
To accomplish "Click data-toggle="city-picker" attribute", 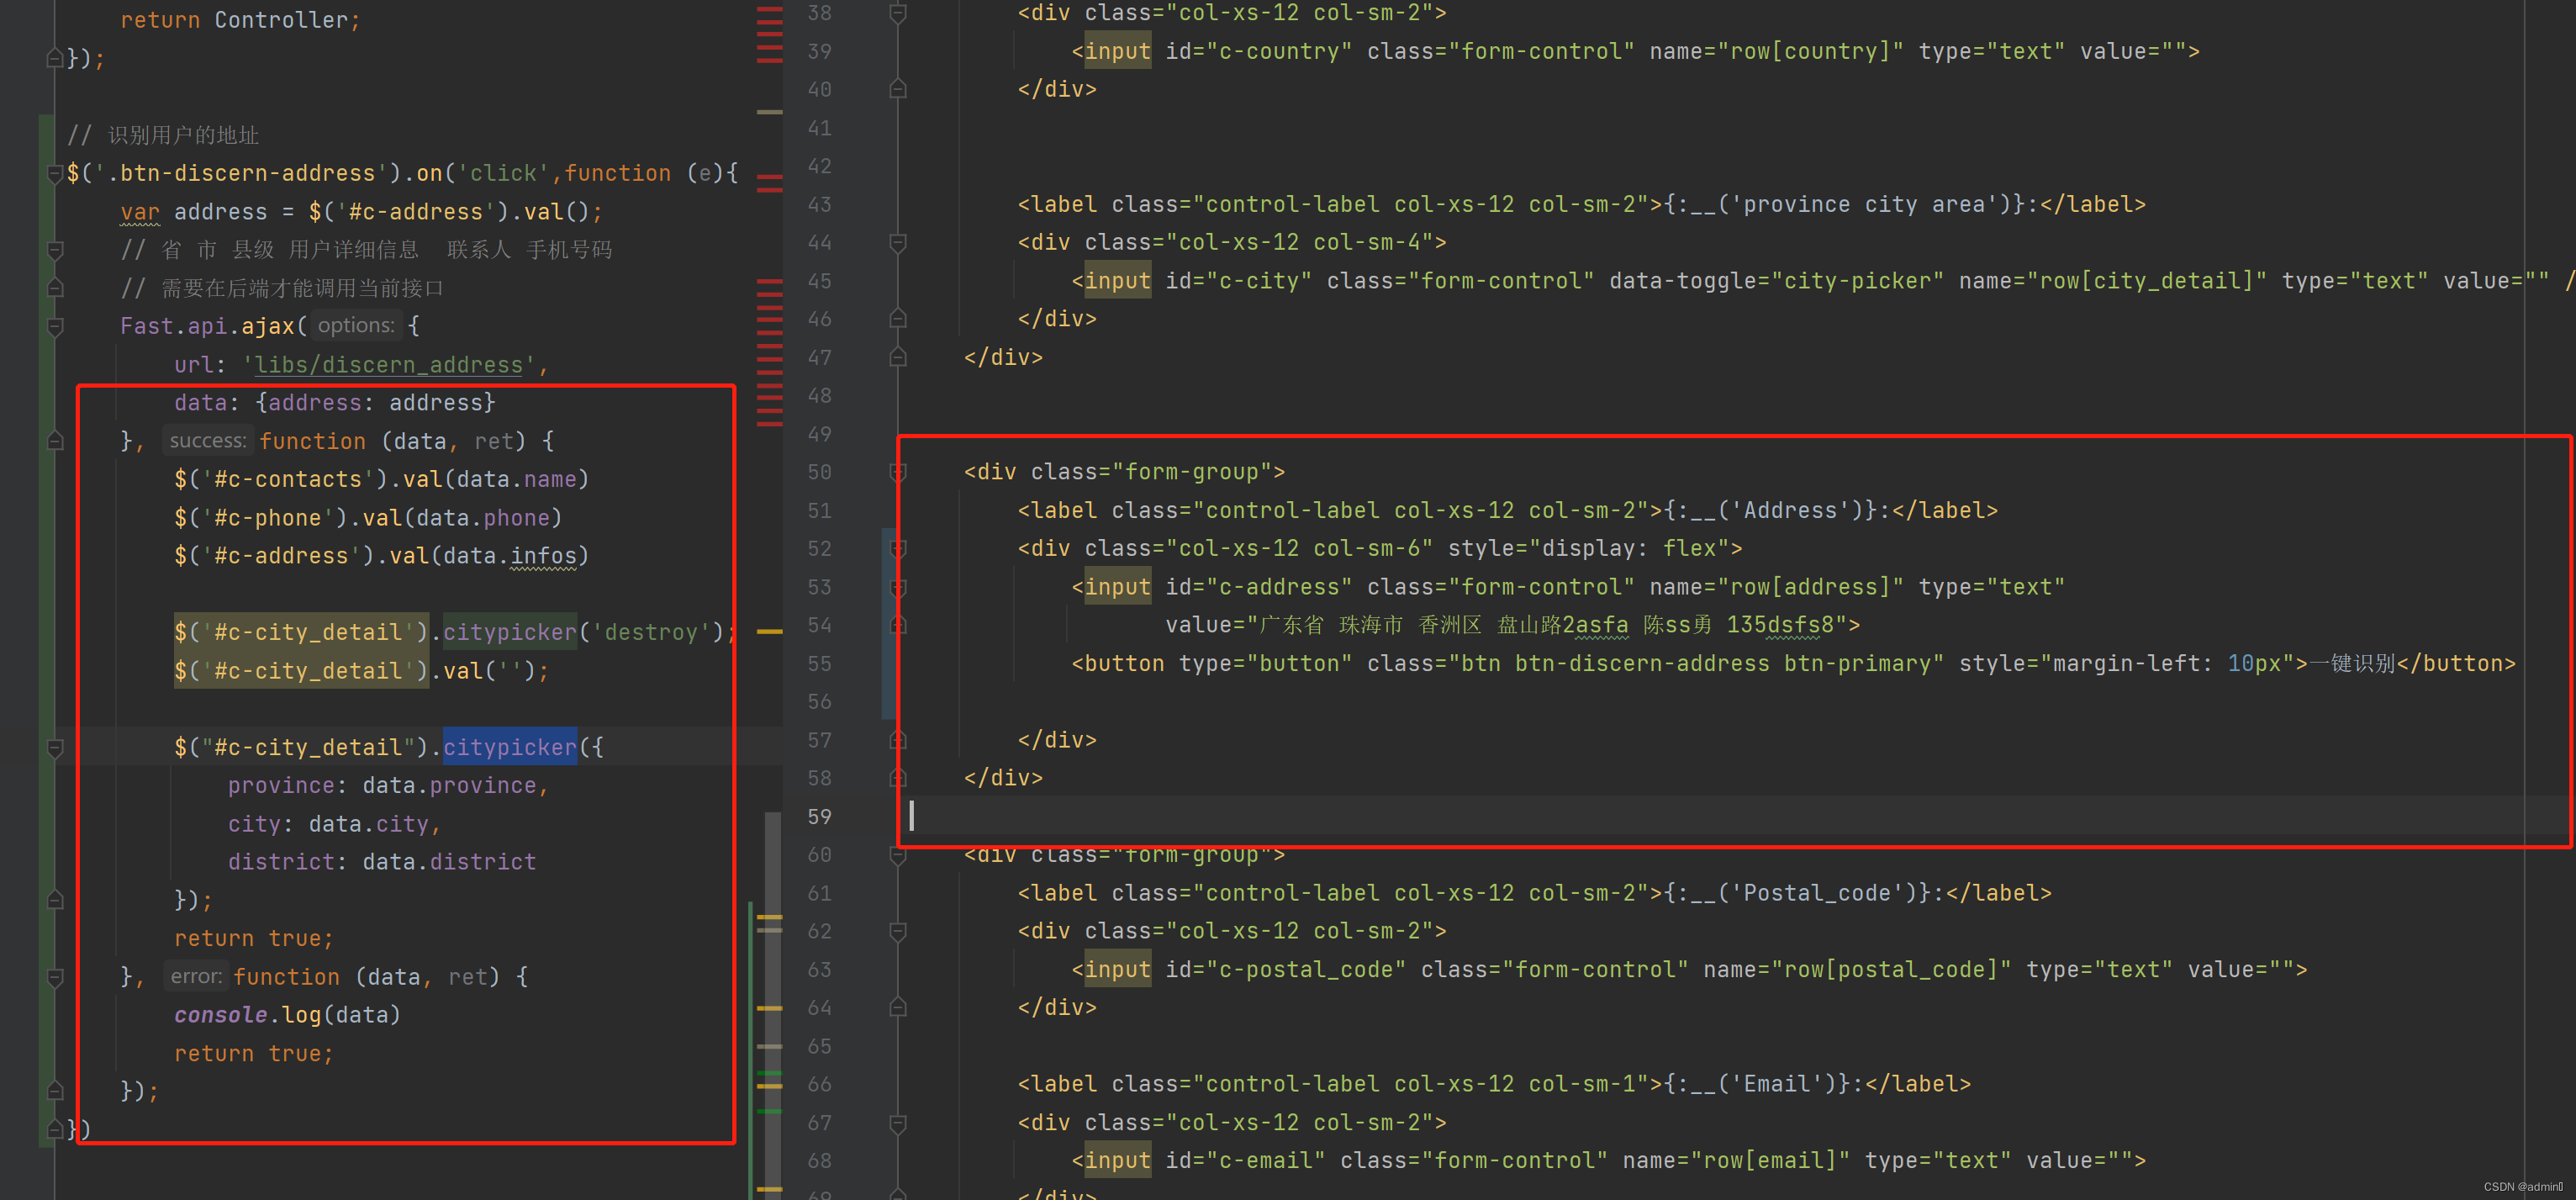I will (1776, 281).
